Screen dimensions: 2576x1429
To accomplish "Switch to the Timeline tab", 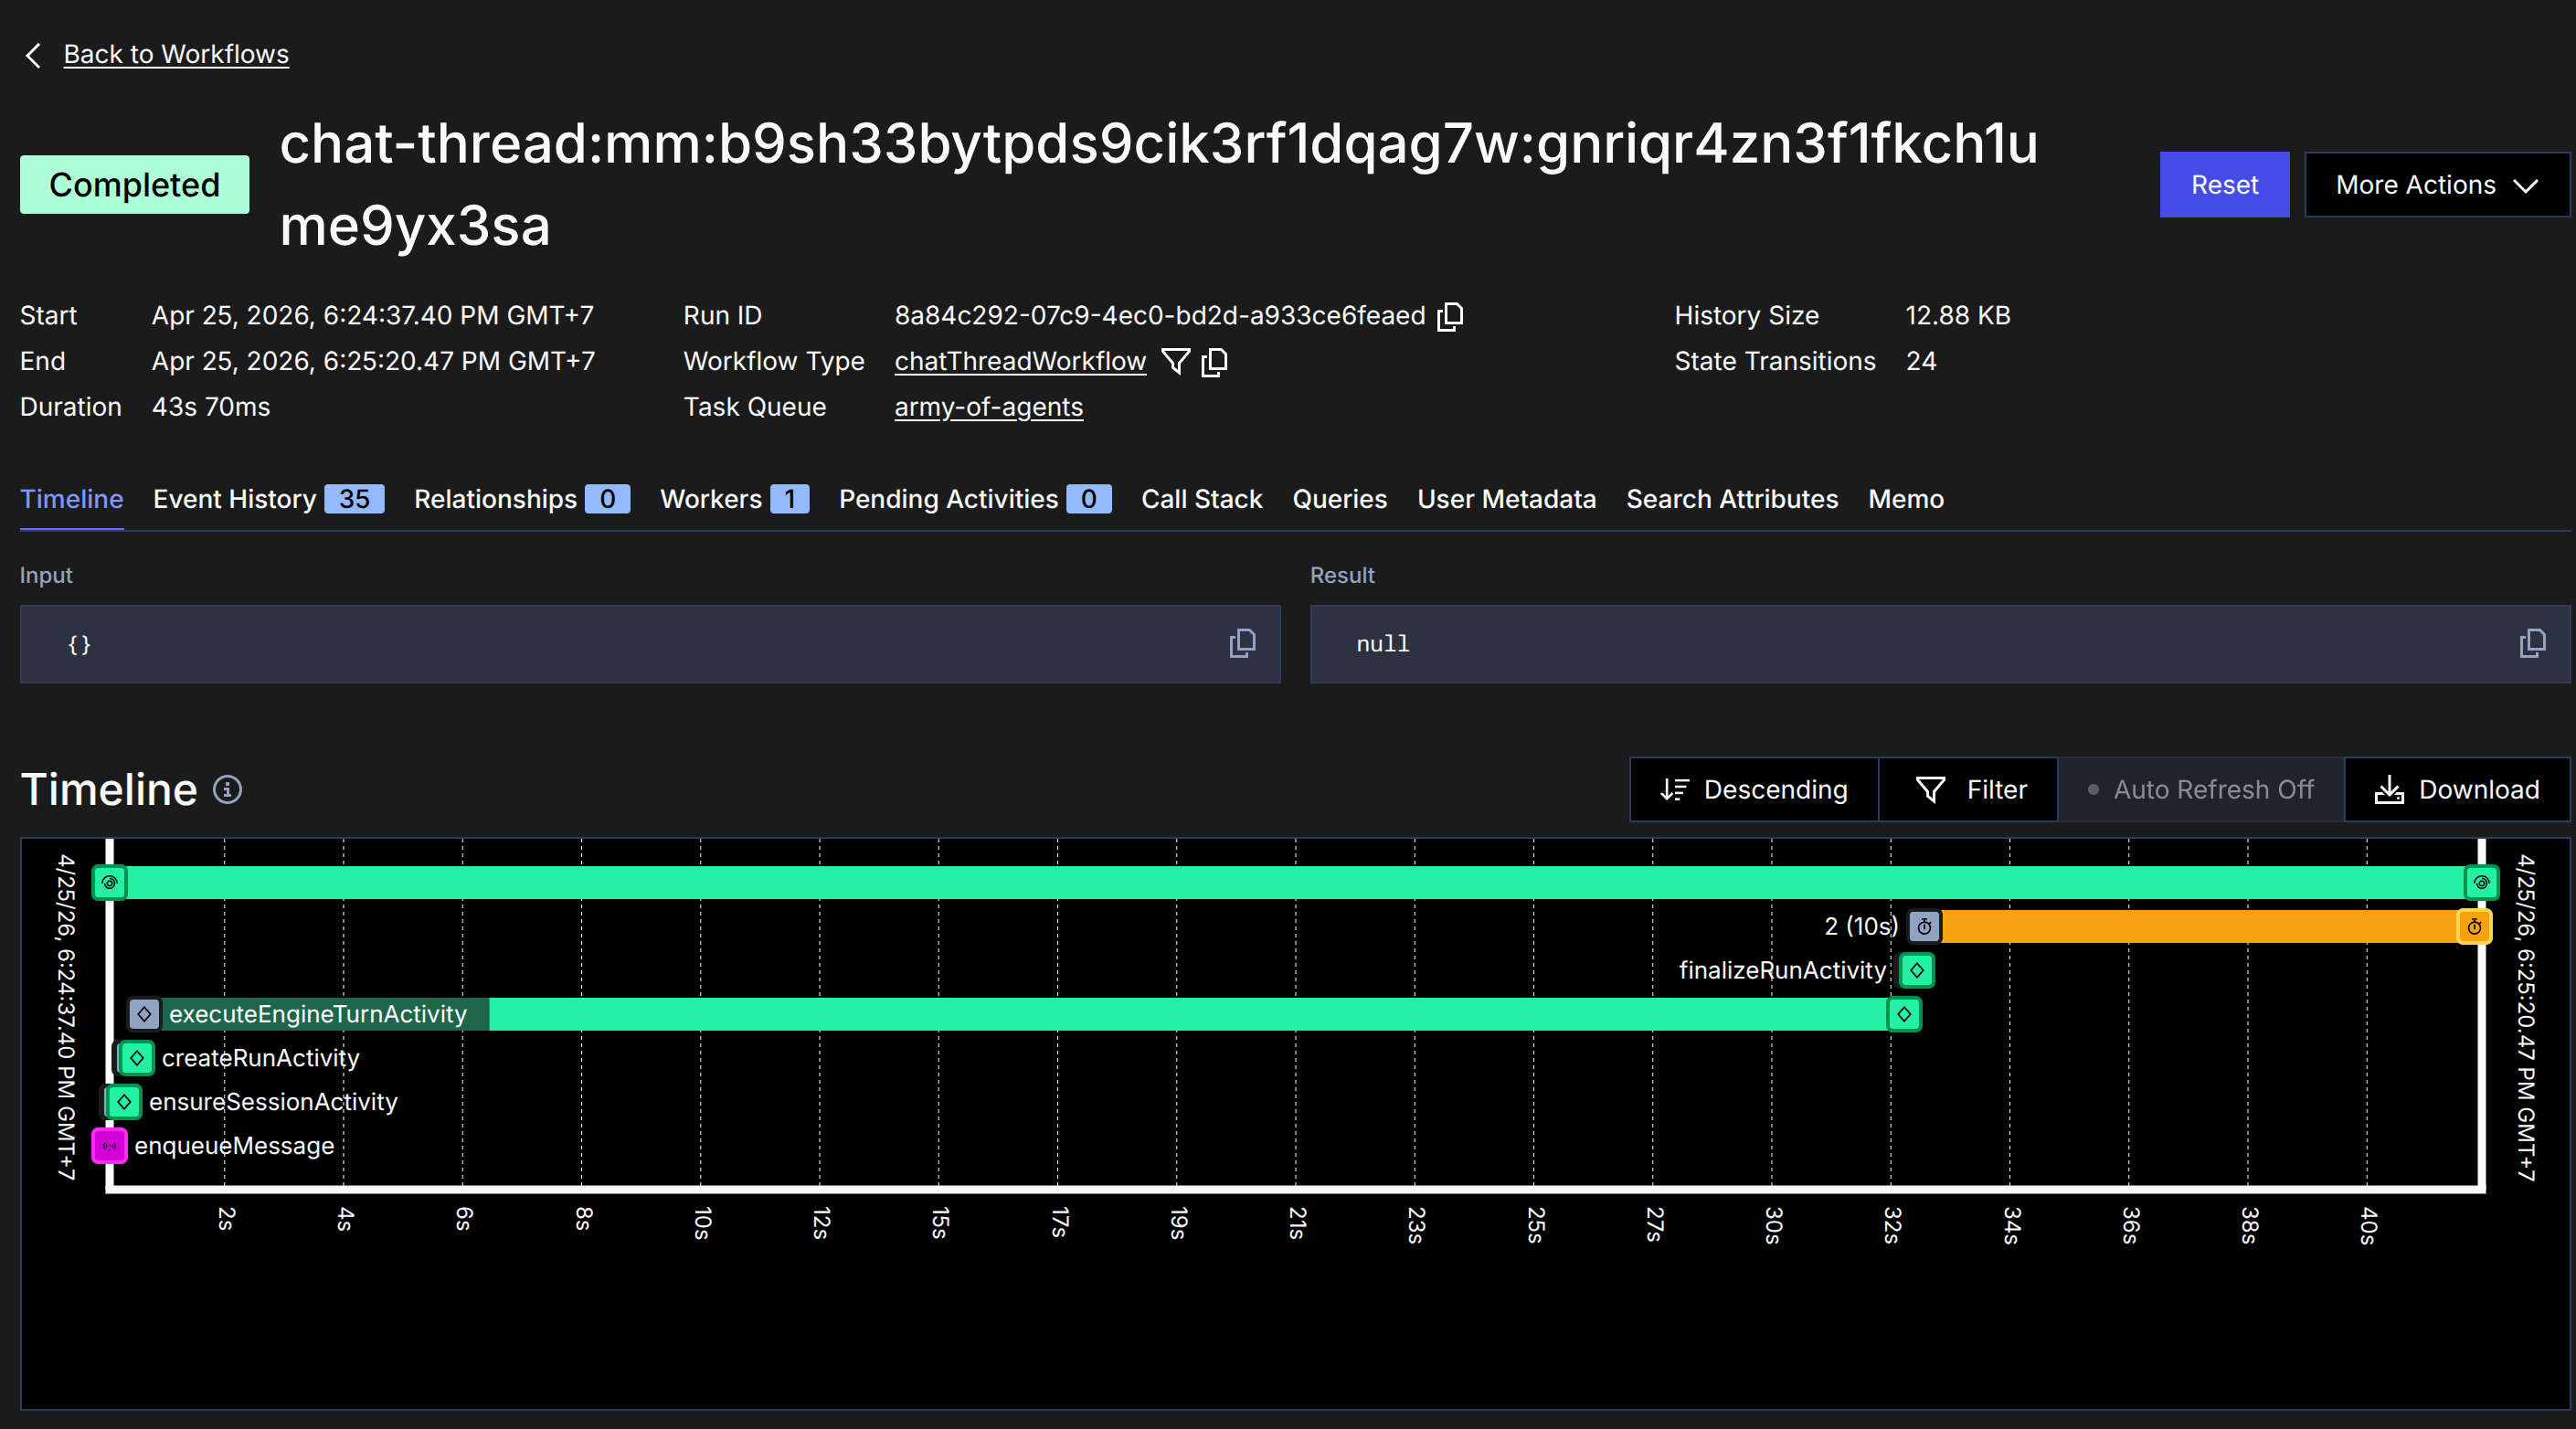I will click(72, 499).
